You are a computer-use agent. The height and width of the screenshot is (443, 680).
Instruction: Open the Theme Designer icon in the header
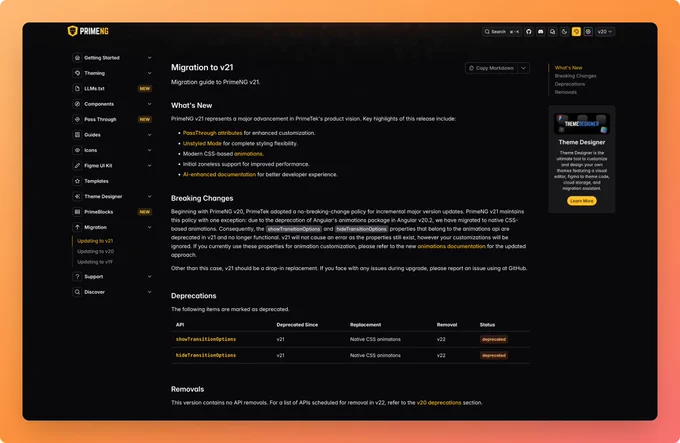[588, 32]
